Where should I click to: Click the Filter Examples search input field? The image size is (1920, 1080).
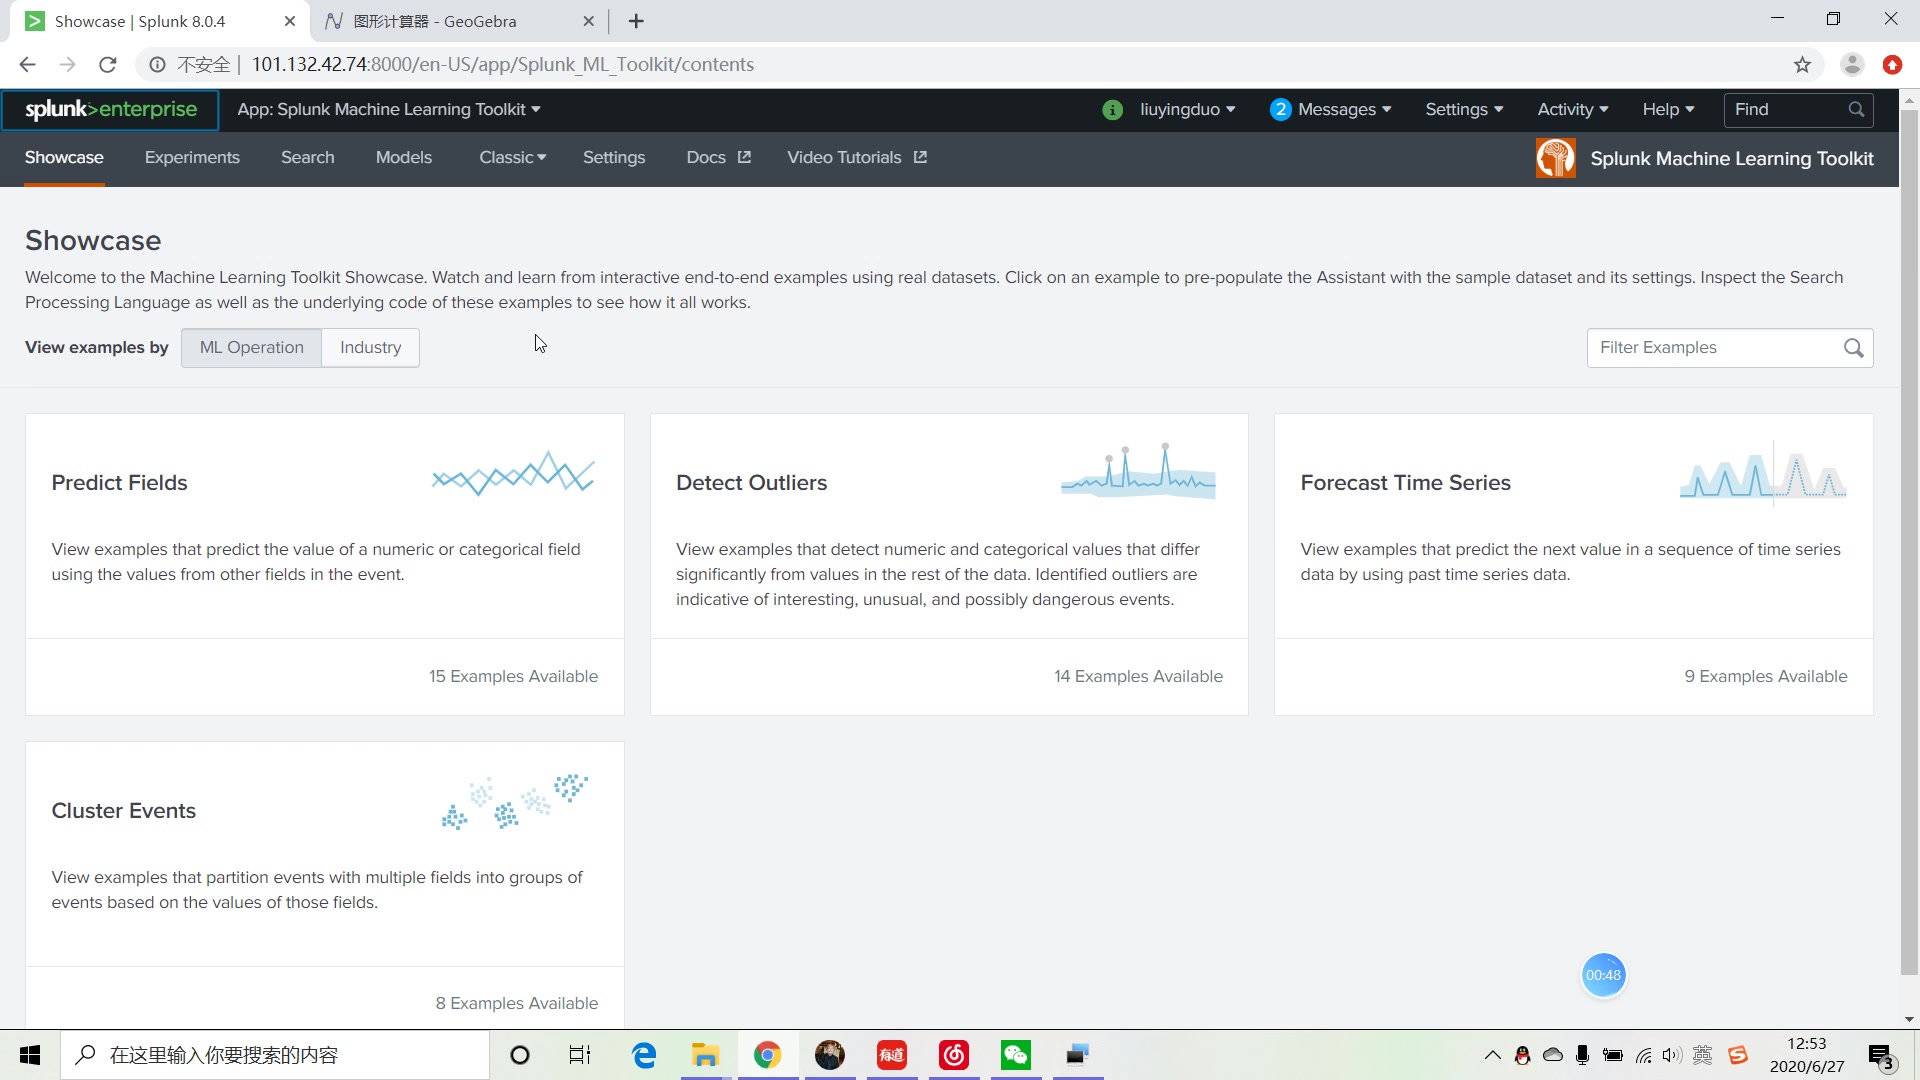pyautogui.click(x=1714, y=347)
